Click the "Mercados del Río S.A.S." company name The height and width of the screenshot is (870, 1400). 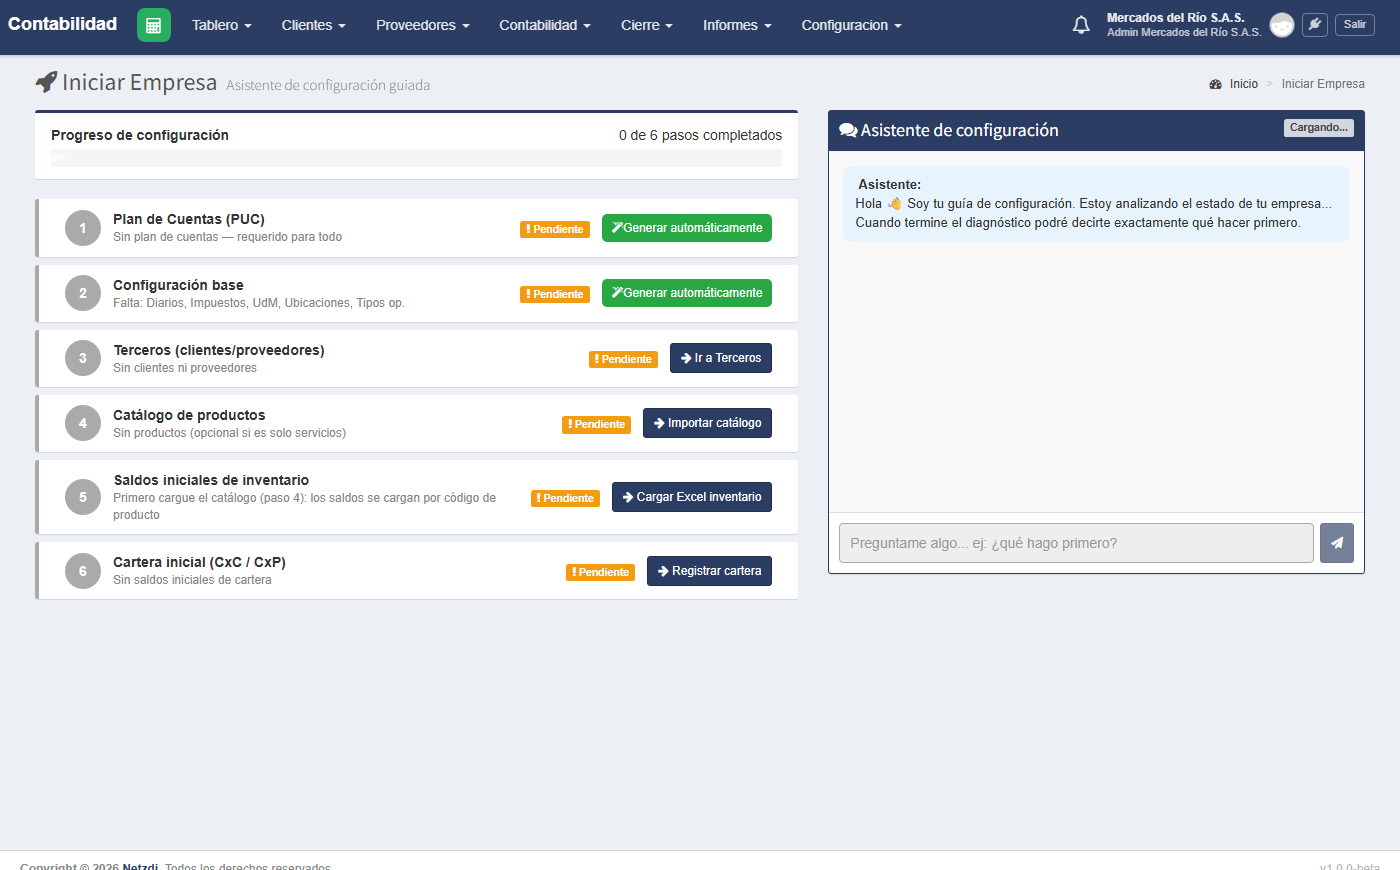tap(1176, 18)
